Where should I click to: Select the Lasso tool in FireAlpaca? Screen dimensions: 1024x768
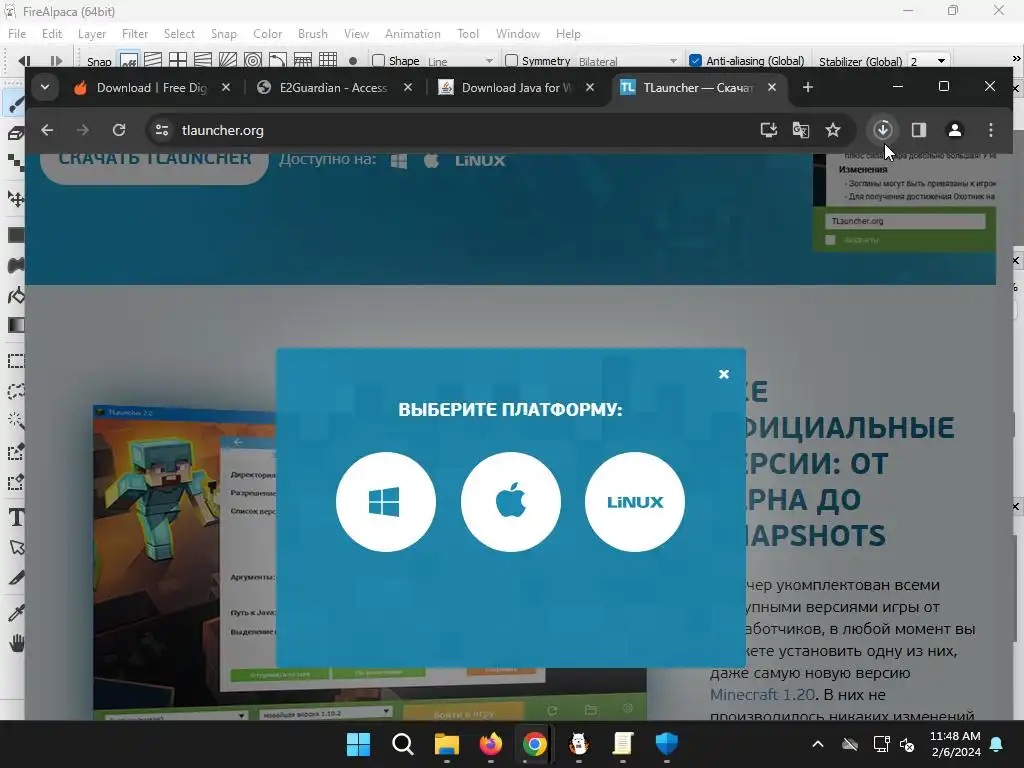14,391
